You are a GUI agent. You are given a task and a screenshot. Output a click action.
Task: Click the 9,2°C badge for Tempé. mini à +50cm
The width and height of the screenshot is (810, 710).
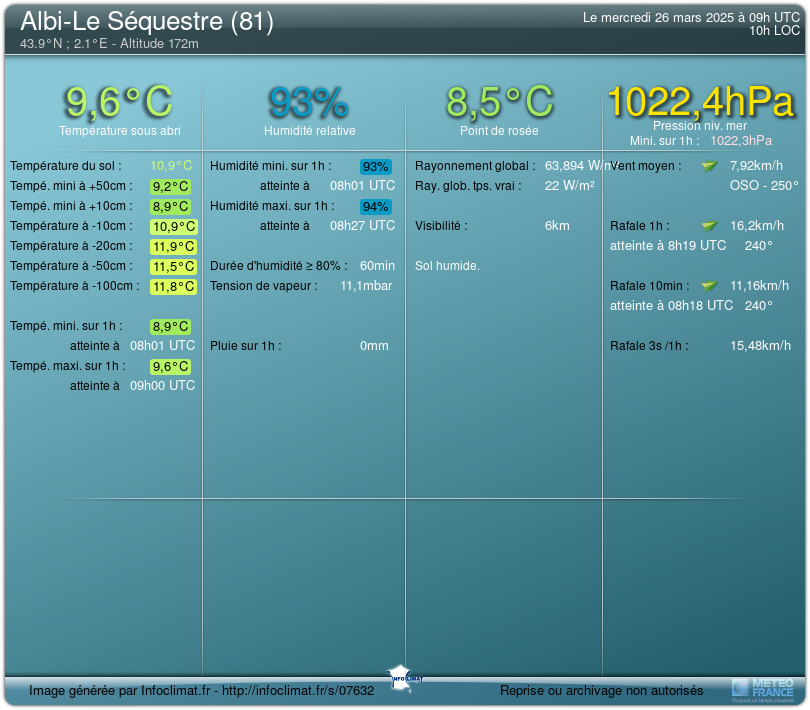(x=171, y=186)
